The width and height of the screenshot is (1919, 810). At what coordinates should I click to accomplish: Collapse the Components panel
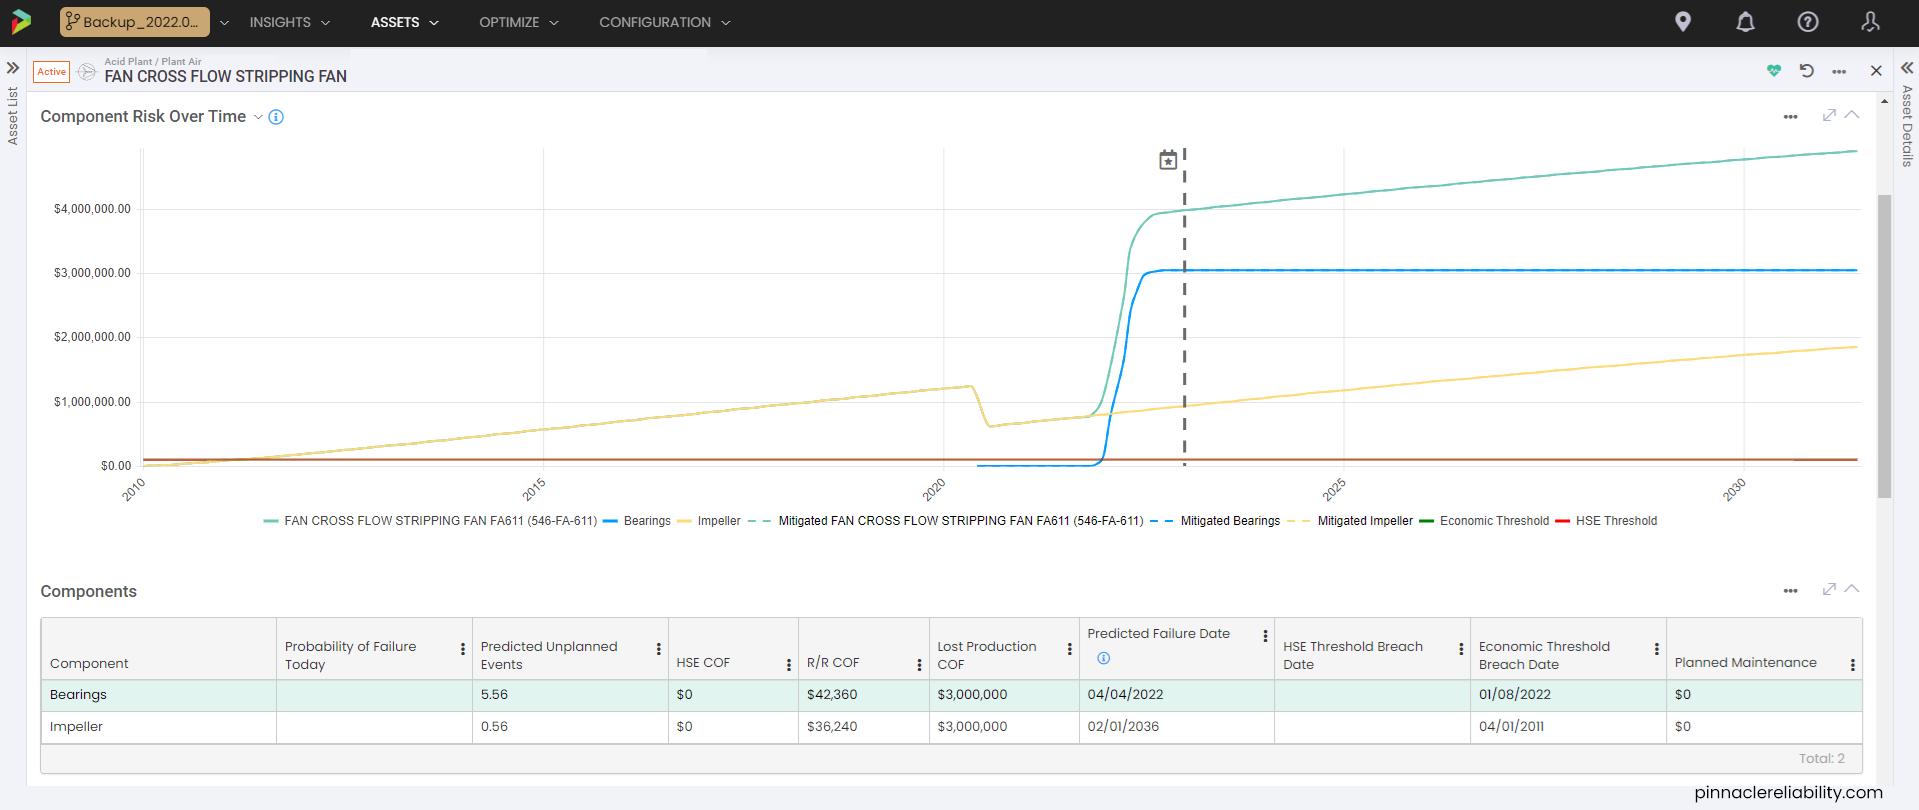click(1852, 589)
